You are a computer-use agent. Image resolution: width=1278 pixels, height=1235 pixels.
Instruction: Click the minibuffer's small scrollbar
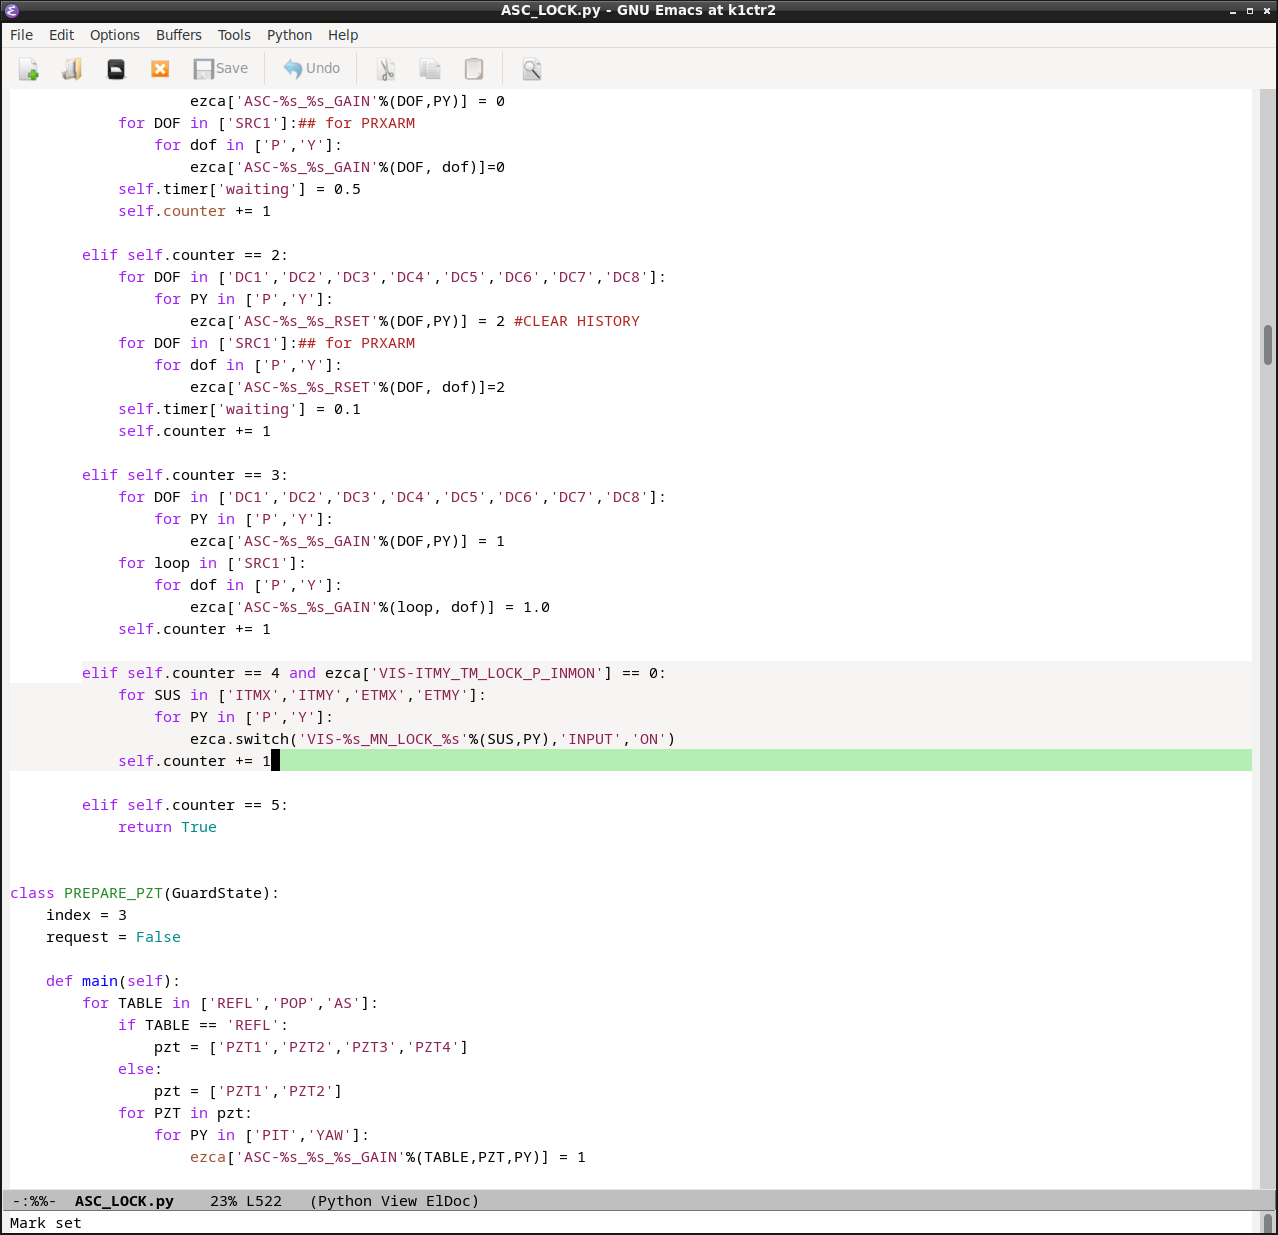pos(1268,1223)
